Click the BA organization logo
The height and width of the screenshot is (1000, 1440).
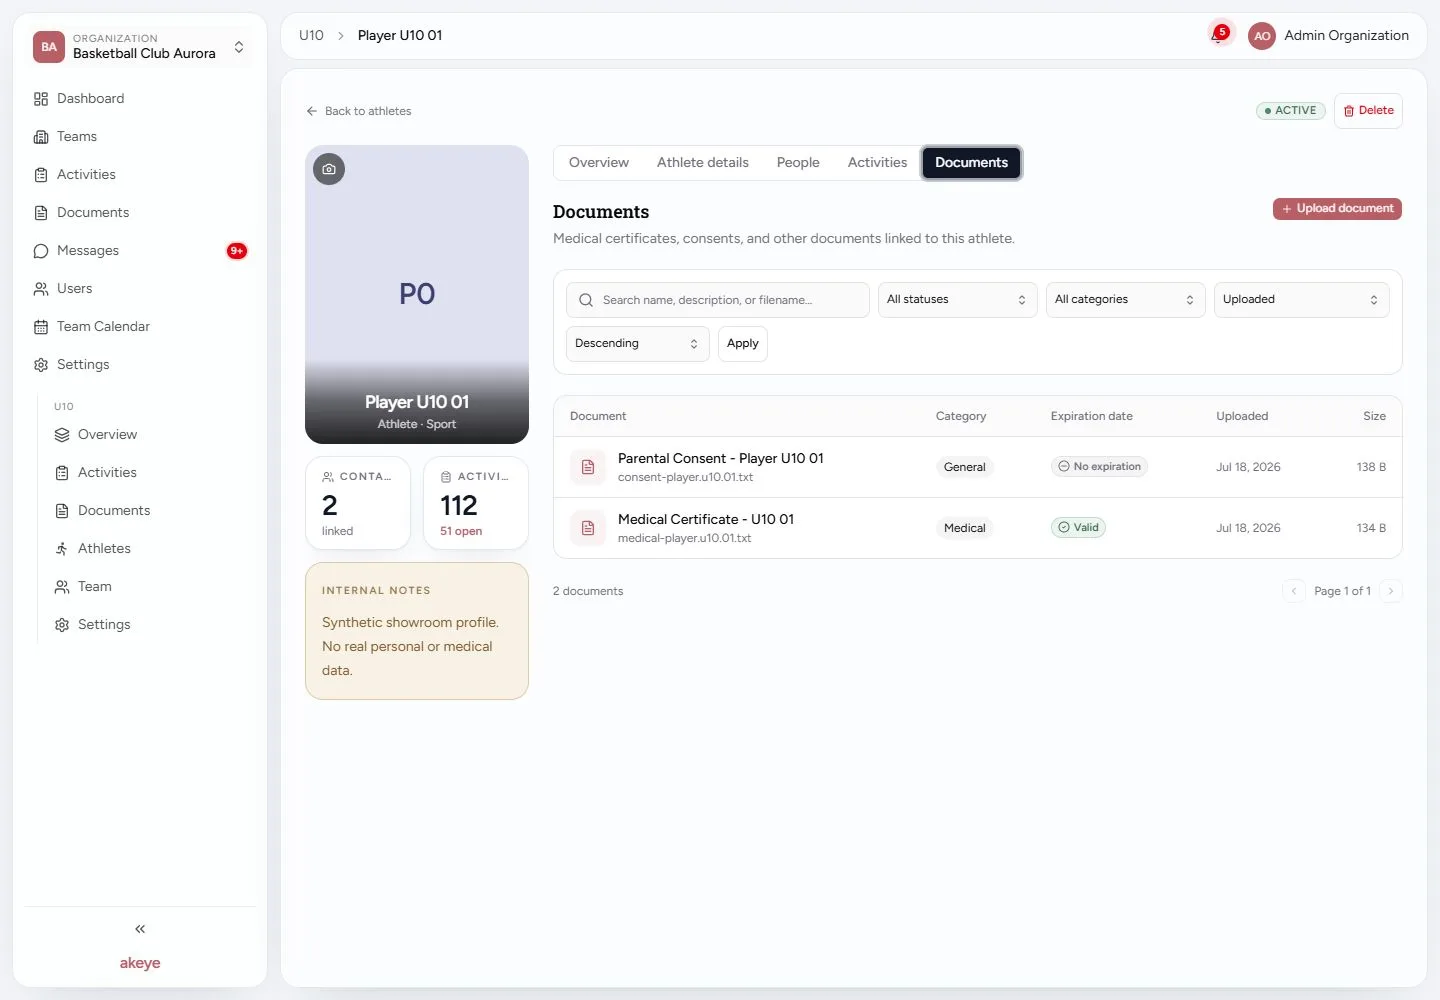pyautogui.click(x=49, y=47)
